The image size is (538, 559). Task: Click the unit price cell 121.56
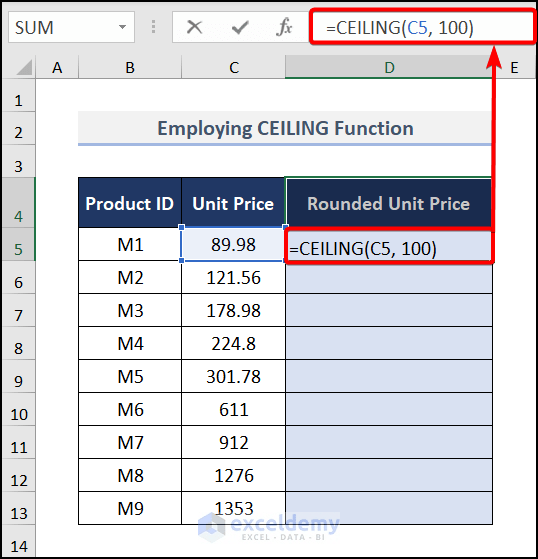234,277
